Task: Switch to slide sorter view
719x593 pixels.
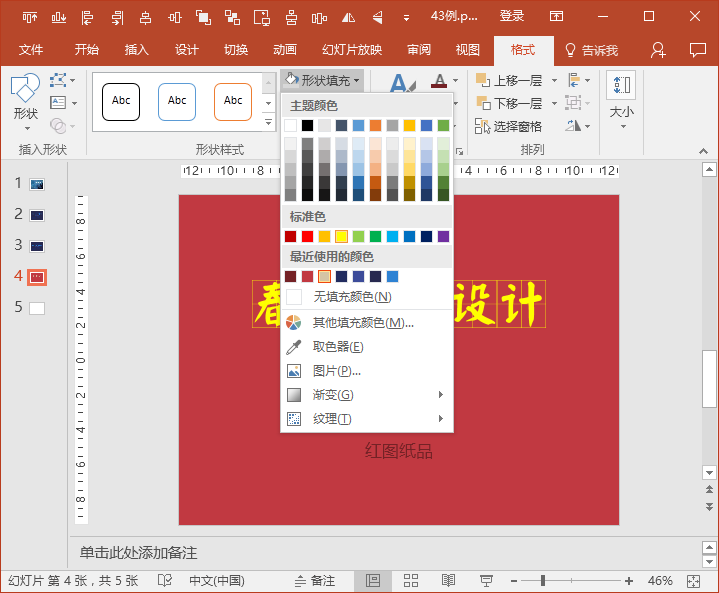Action: [411, 581]
